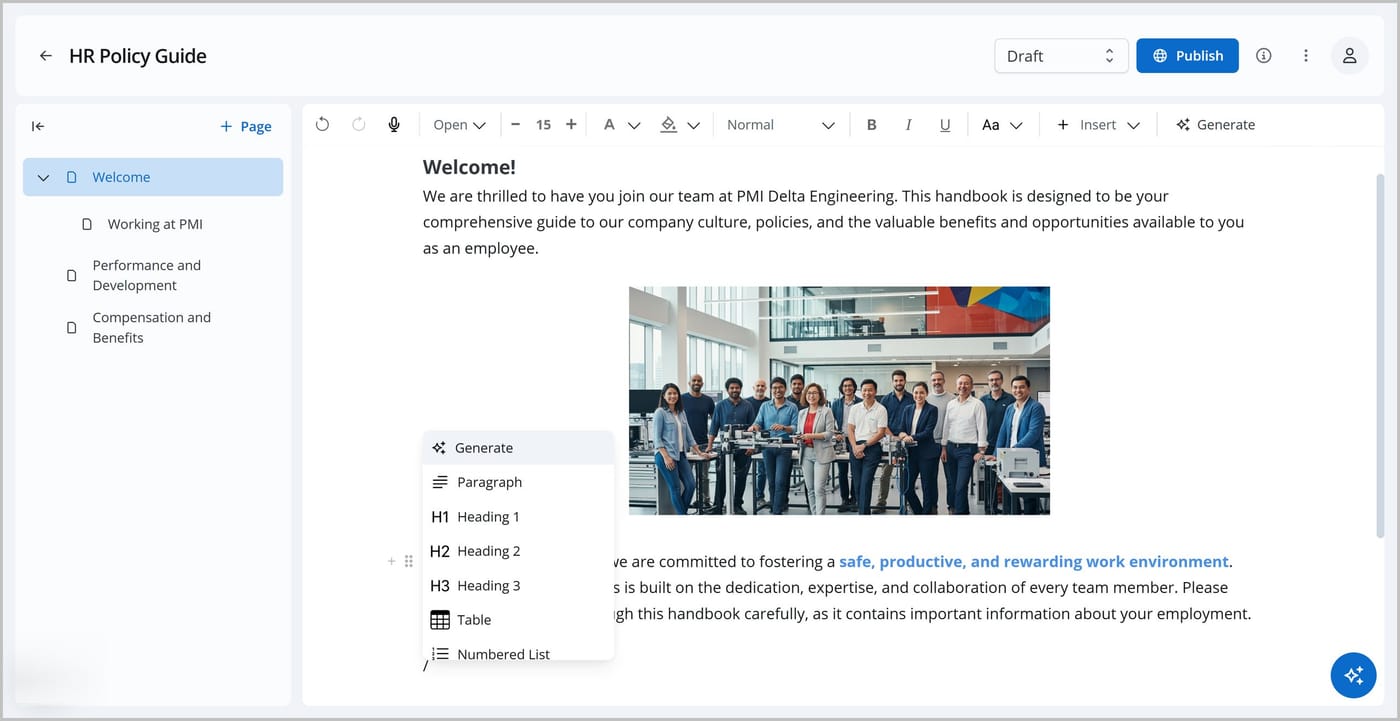The height and width of the screenshot is (721, 1400).
Task: Click the Welcome! heading text
Action: 469,167
